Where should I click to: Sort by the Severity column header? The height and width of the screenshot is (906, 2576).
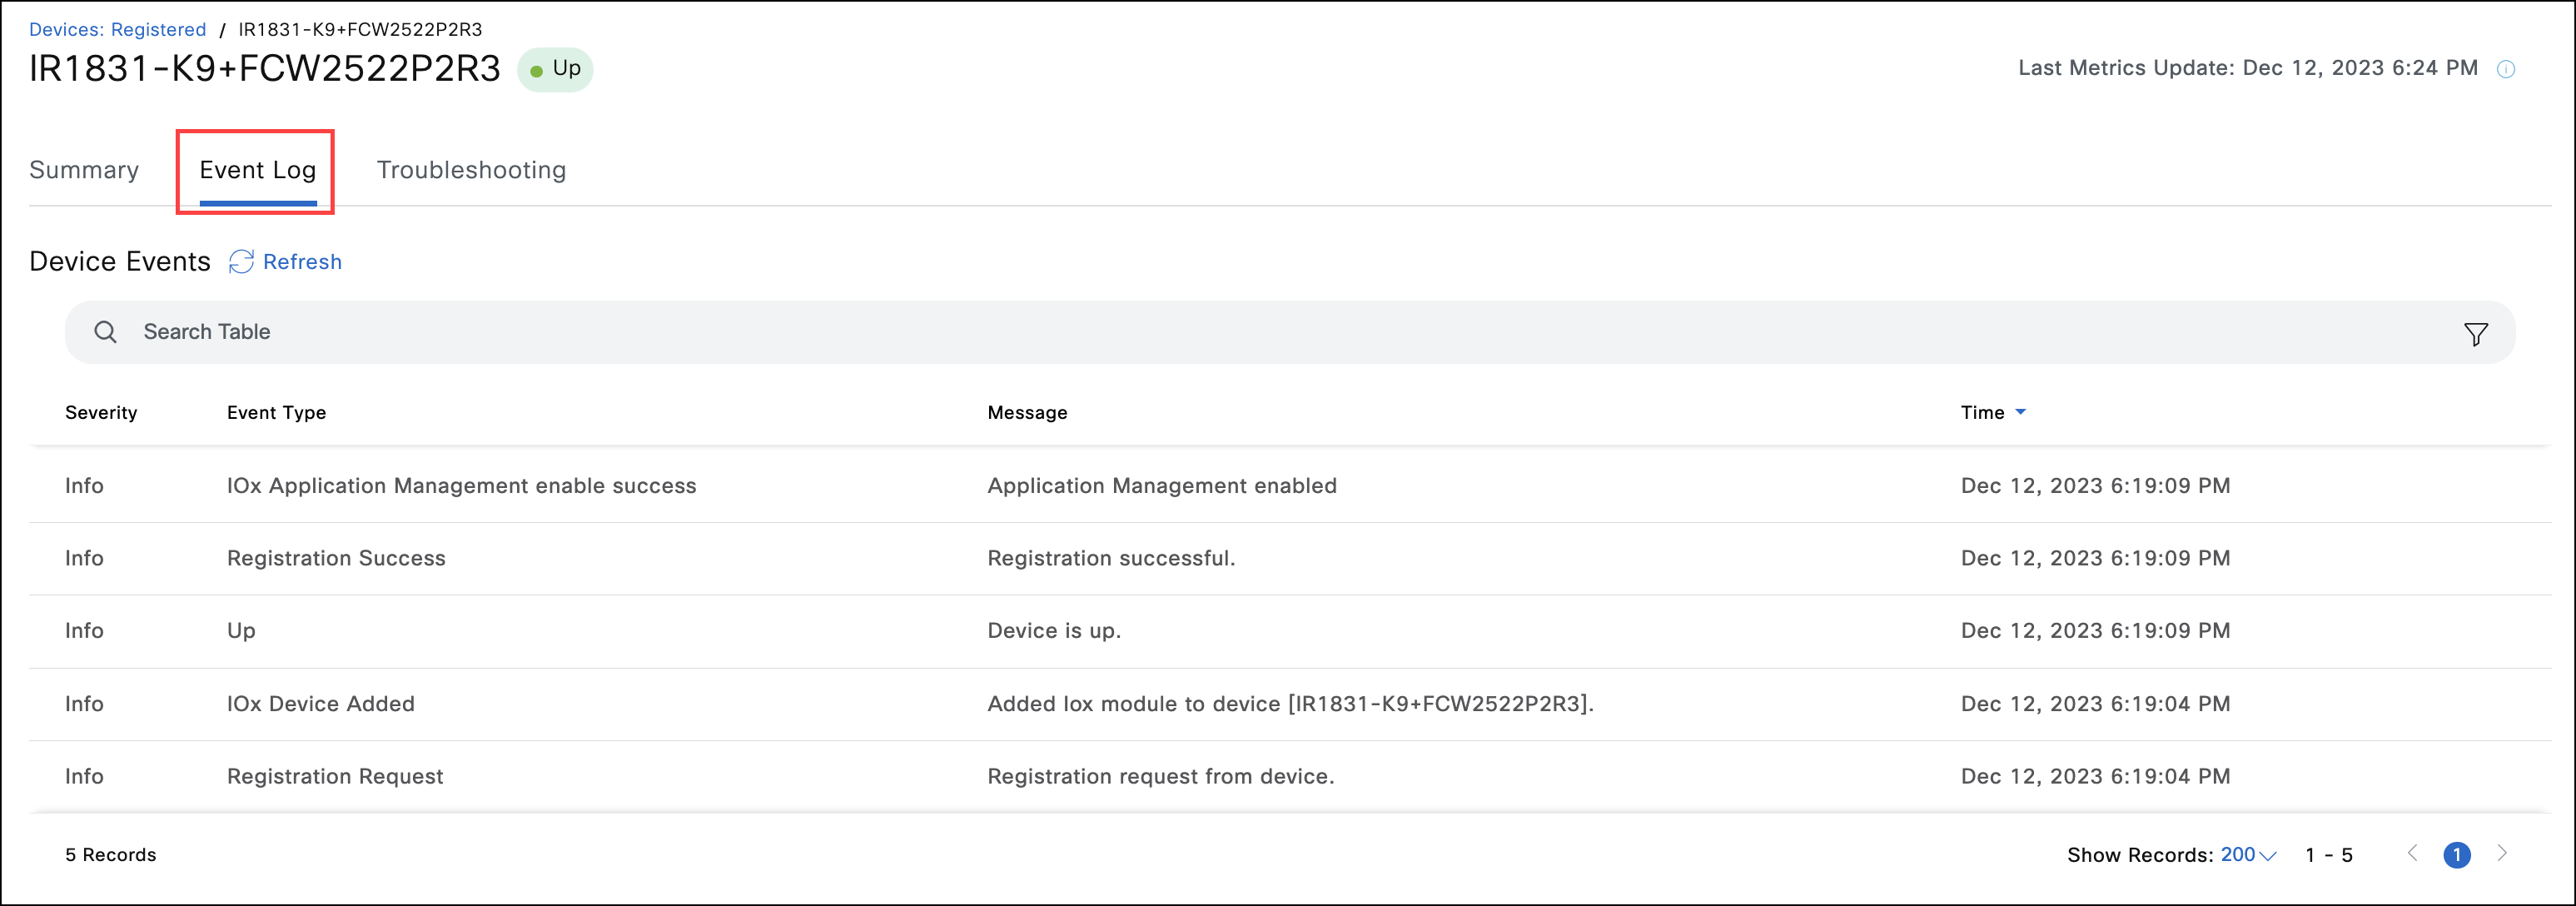[x=101, y=413]
